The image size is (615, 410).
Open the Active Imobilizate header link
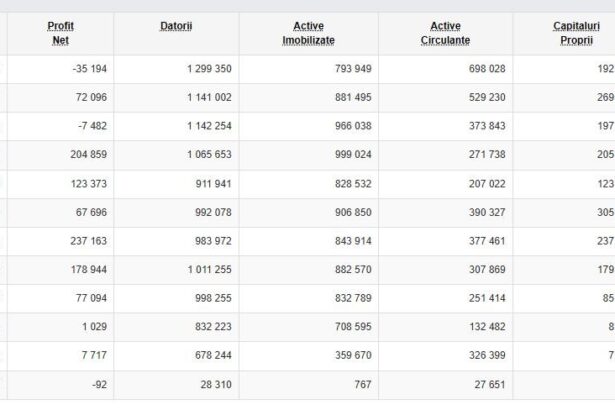[x=307, y=33]
